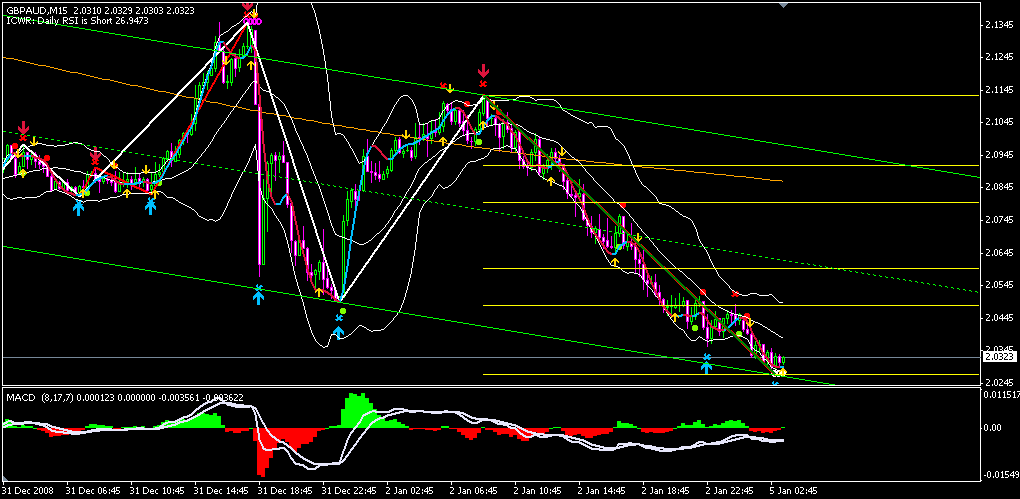Select the green dot under the 31 Dec 22:45 trough
1020x499 pixels.
[x=344, y=311]
